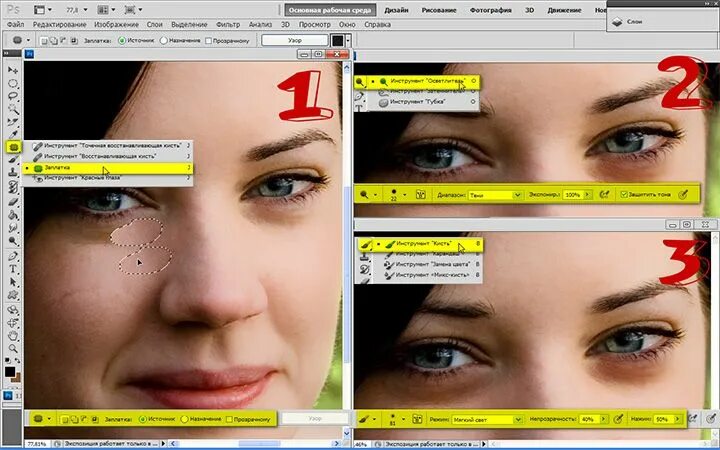720x450 pixels.
Task: Select Назначение radio in the top options bar
Action: 163,40
